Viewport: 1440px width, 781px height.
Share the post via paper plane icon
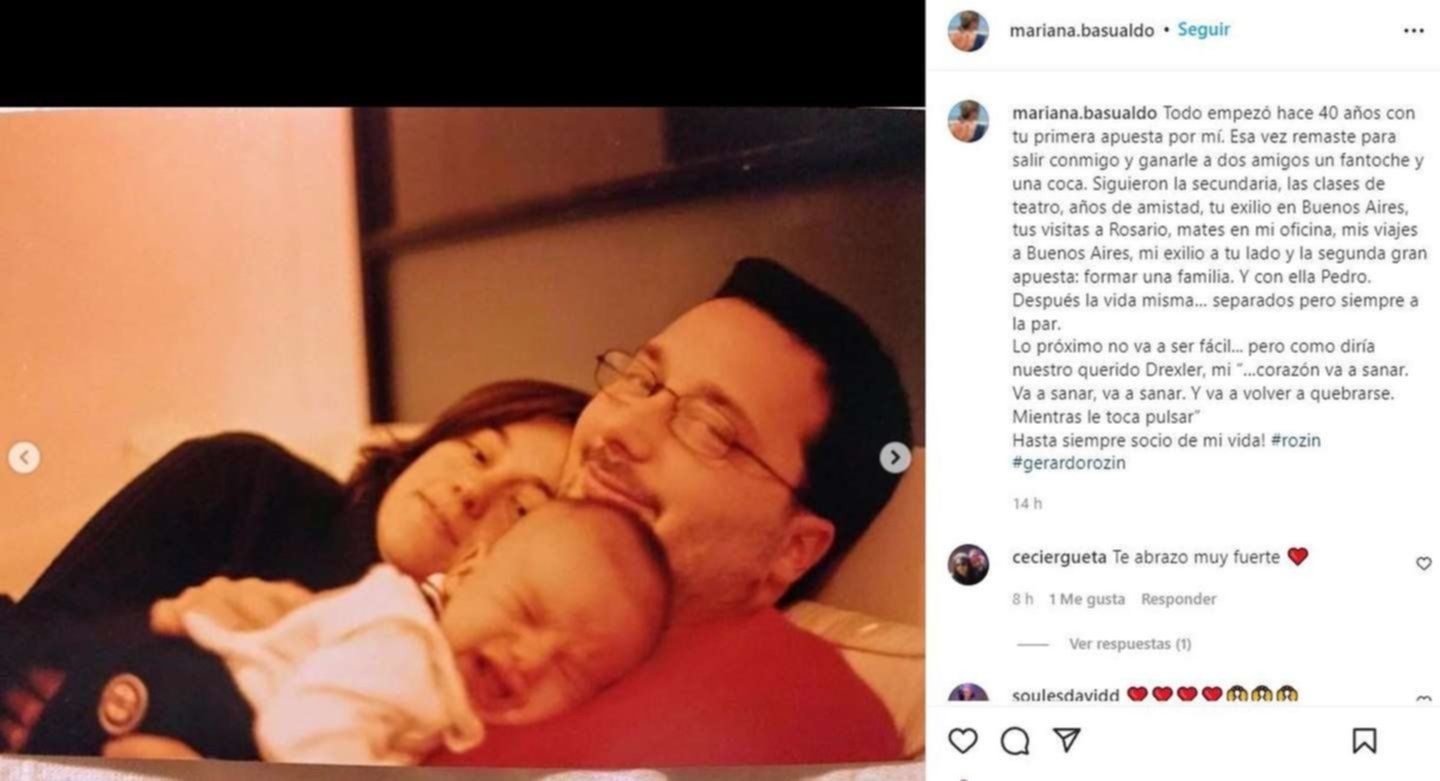click(x=1067, y=740)
